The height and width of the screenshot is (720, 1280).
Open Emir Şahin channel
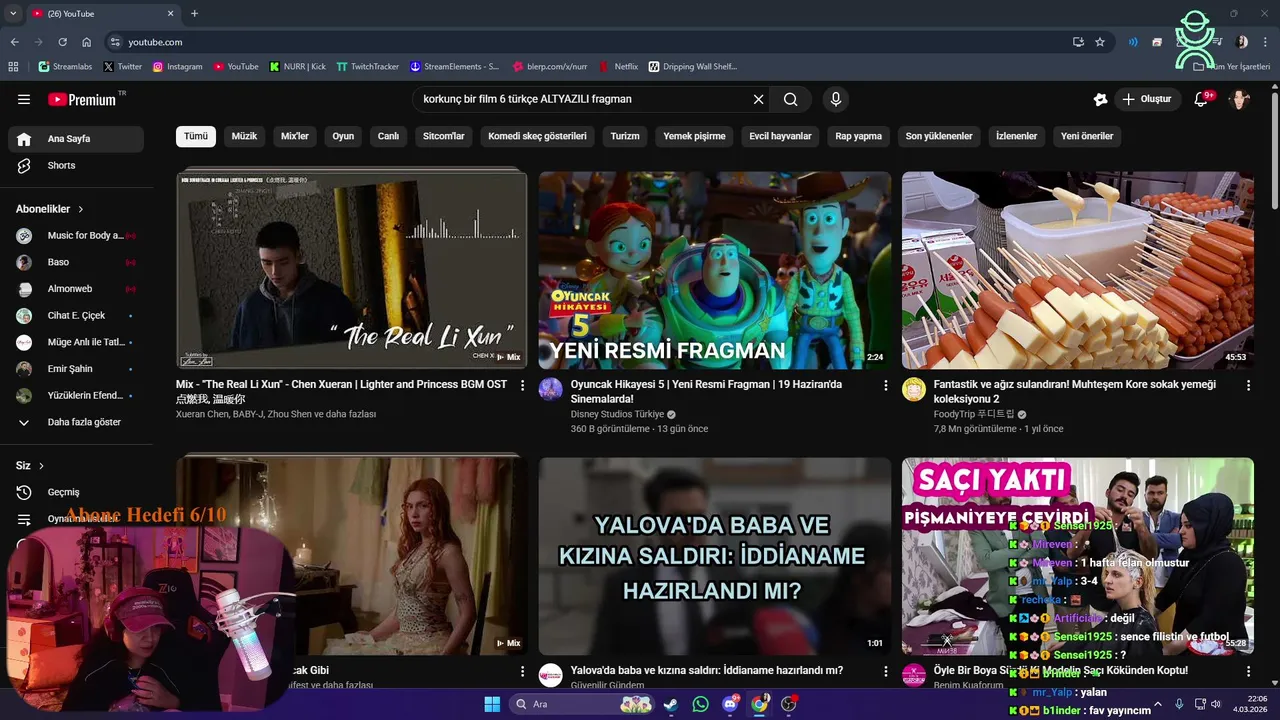[76, 368]
